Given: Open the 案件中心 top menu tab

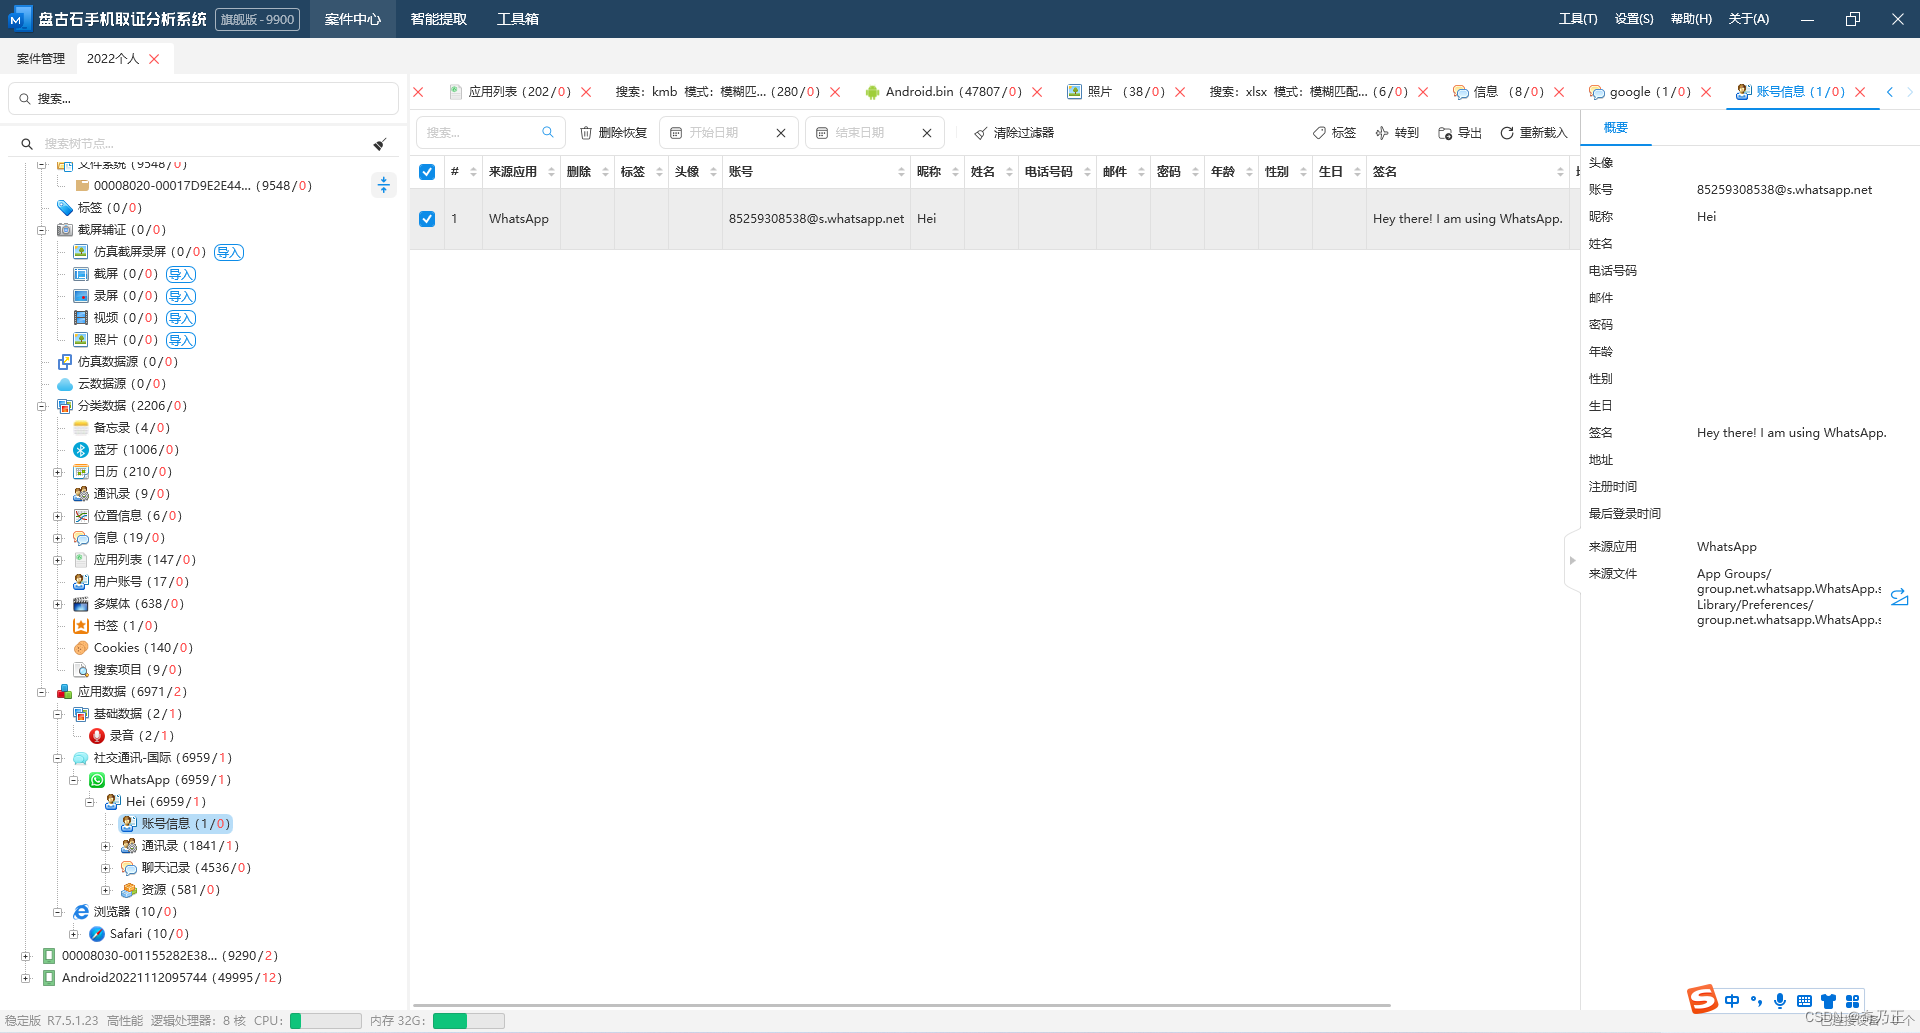Looking at the screenshot, I should tap(353, 19).
